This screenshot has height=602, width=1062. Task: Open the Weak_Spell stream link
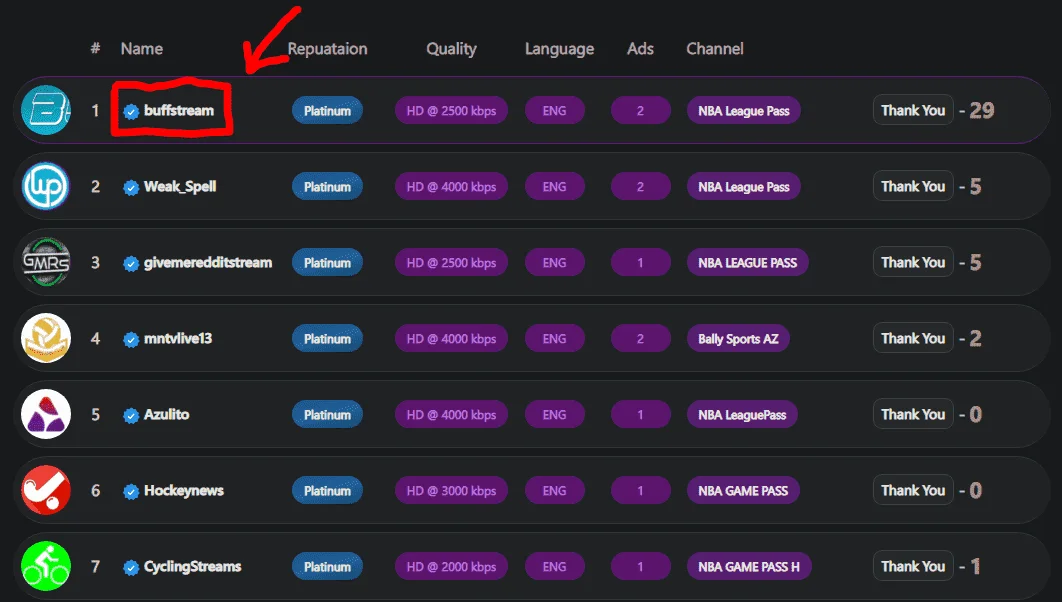pos(180,187)
